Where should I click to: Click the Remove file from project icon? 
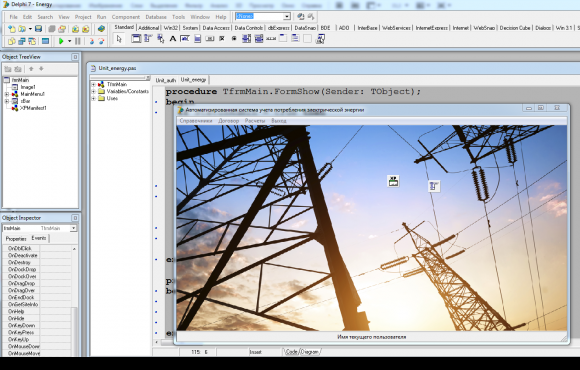pos(85,29)
